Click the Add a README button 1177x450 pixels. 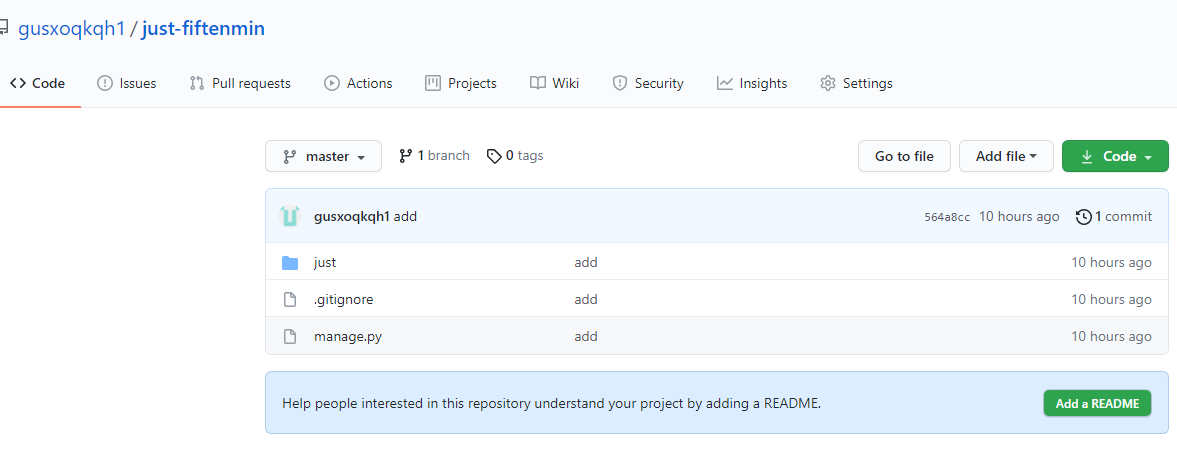point(1097,404)
